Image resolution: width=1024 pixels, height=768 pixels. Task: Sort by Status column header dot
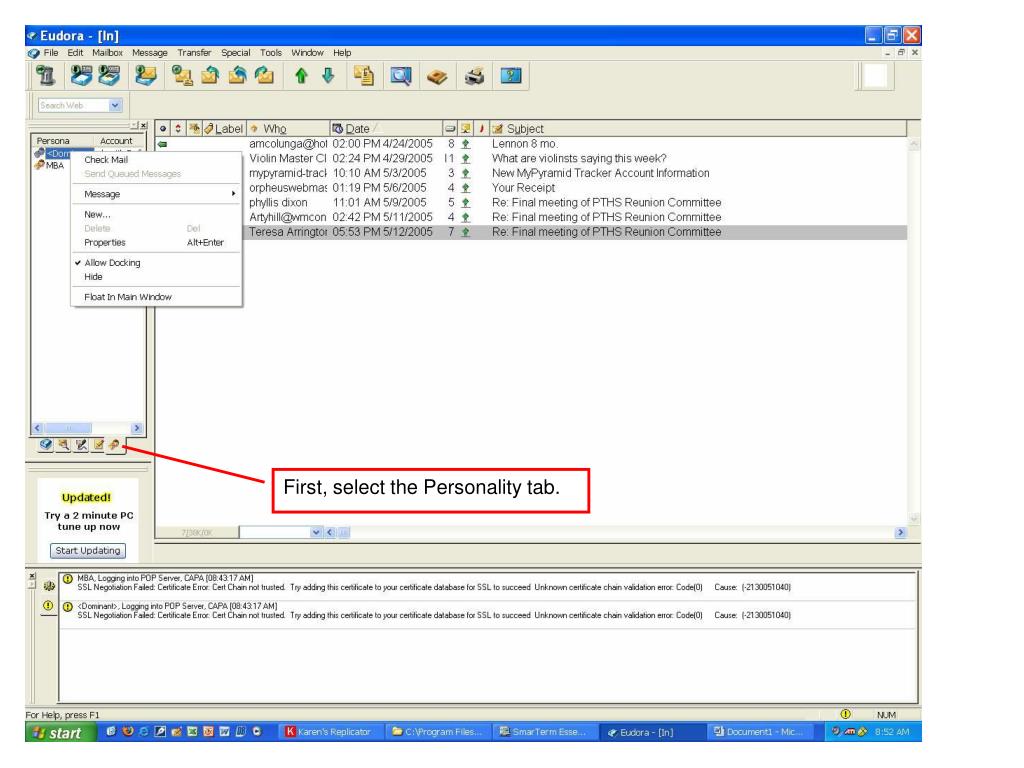163,129
